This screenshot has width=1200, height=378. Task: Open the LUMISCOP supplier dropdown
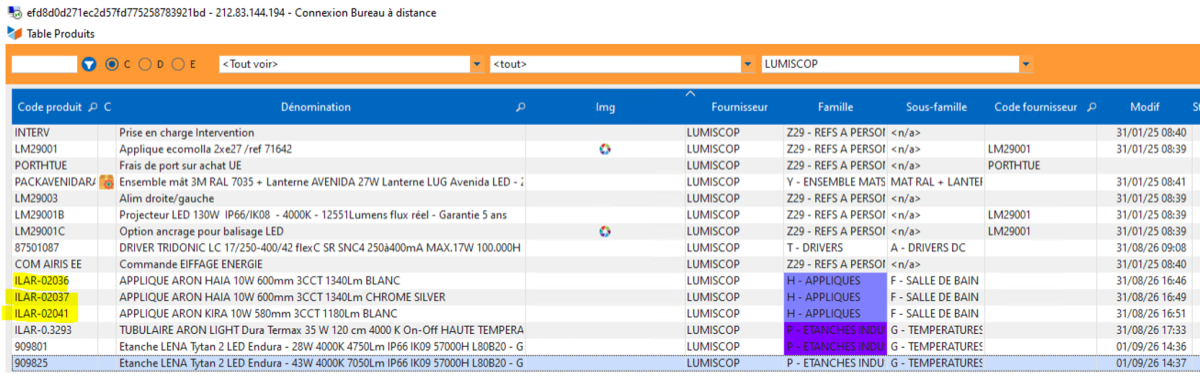click(1026, 64)
